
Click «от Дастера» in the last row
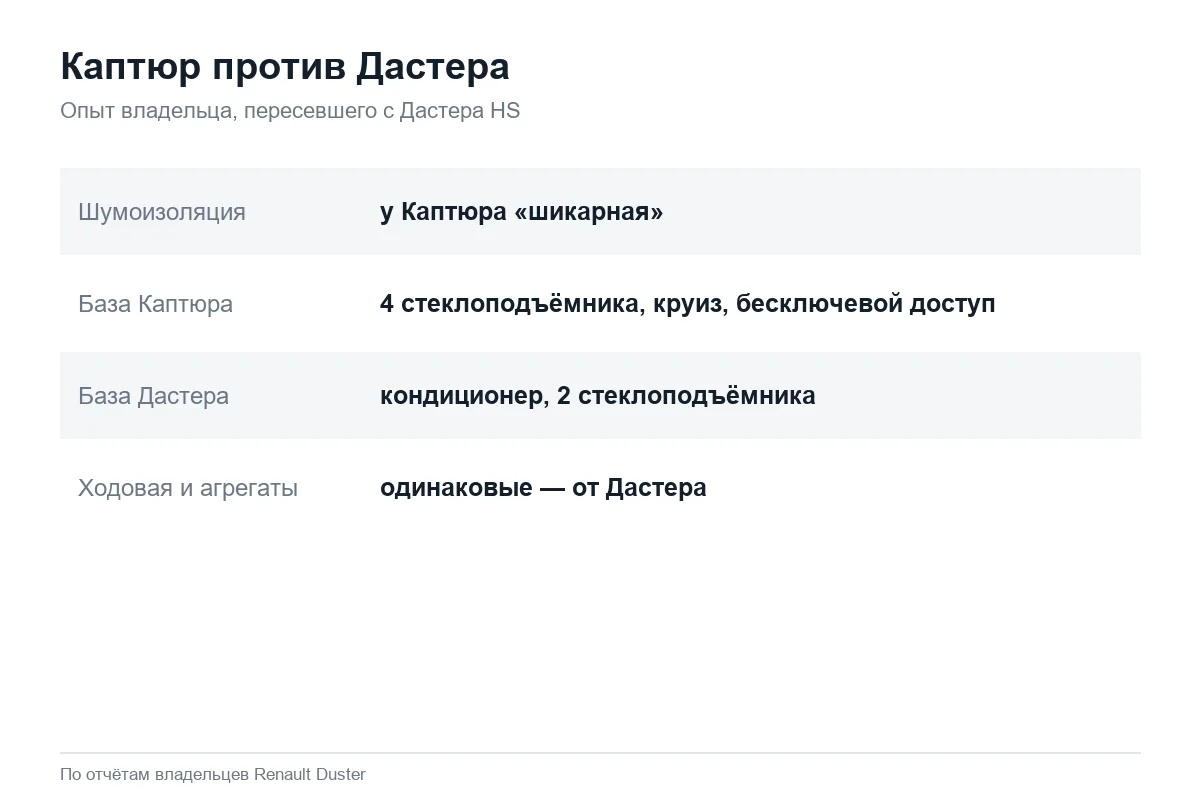click(x=640, y=488)
